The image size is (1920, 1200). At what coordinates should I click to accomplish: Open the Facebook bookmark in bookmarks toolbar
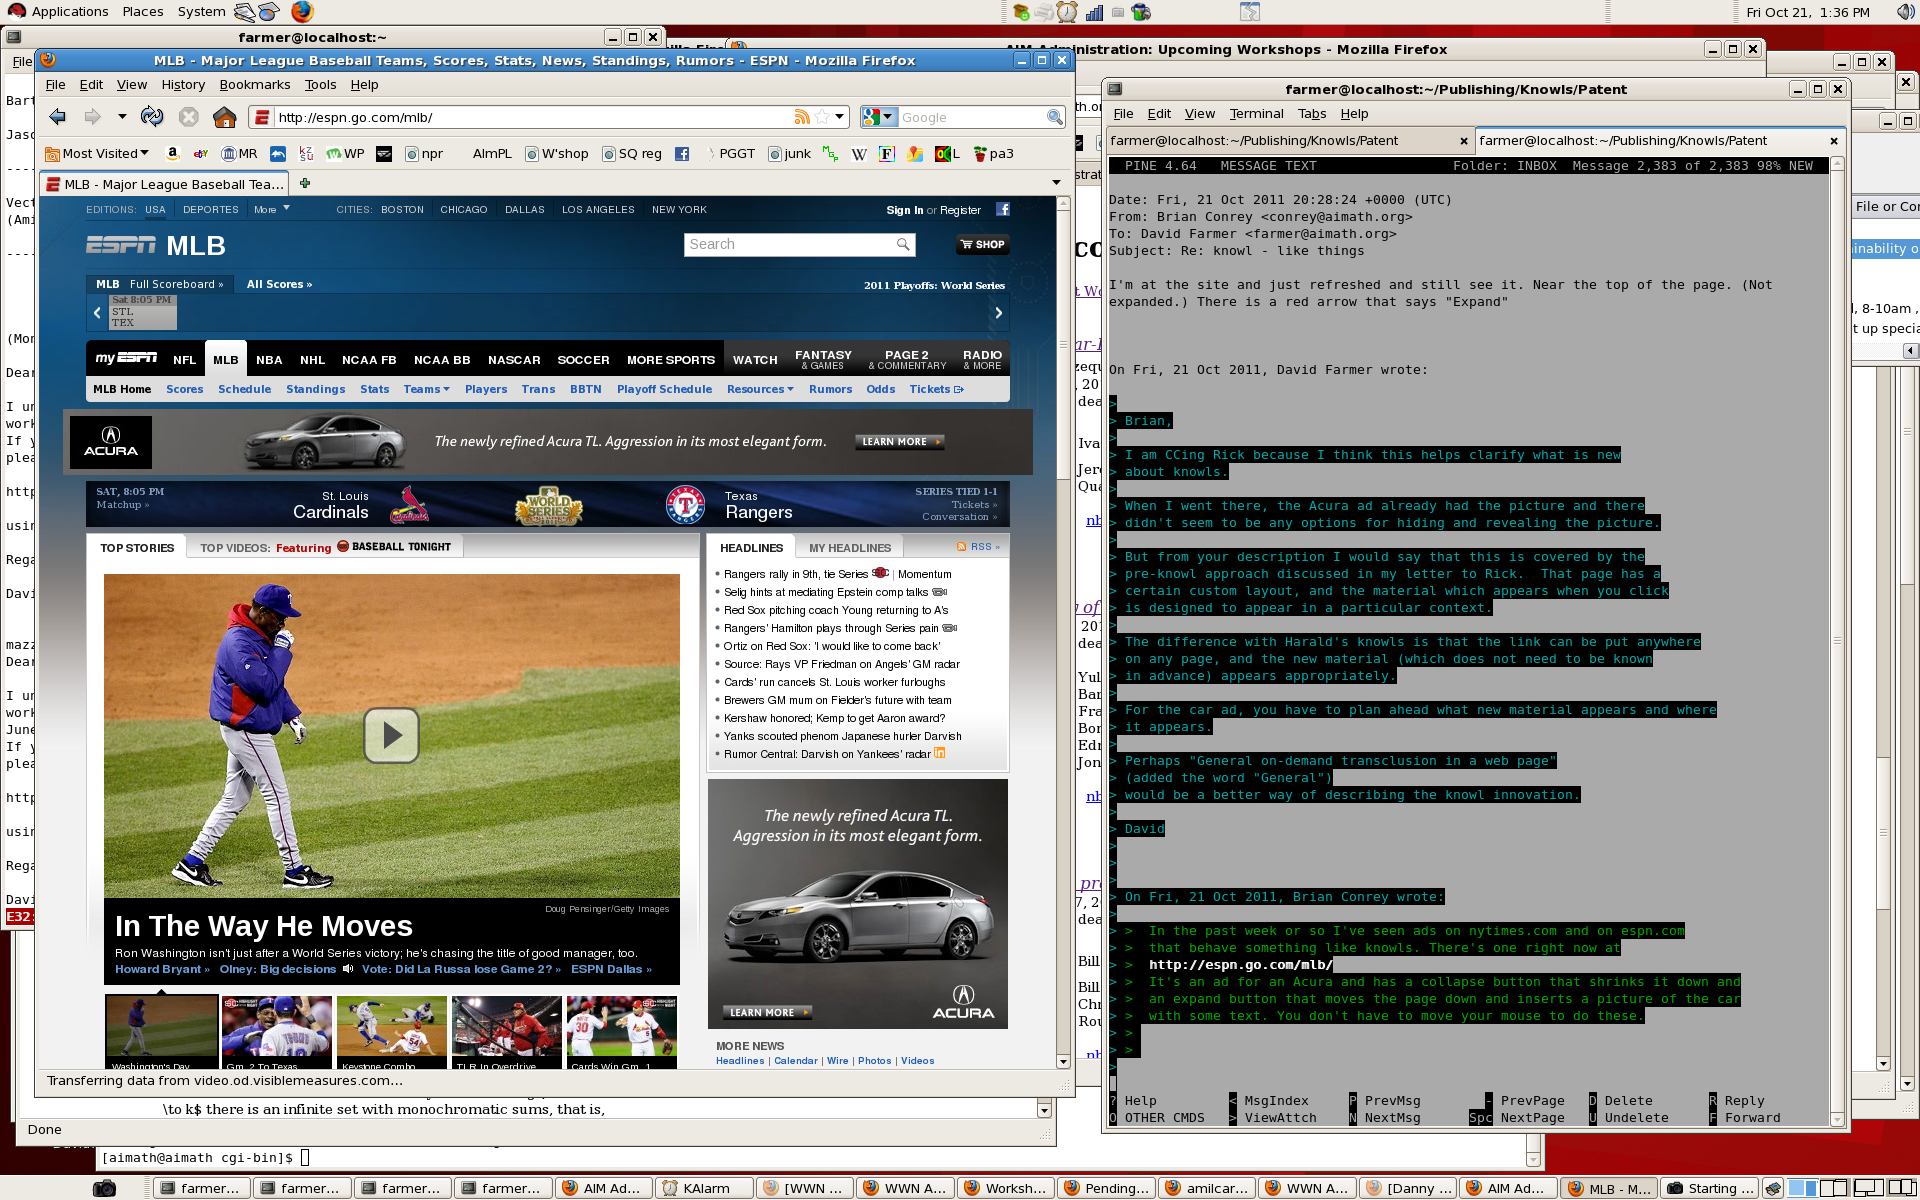(682, 154)
